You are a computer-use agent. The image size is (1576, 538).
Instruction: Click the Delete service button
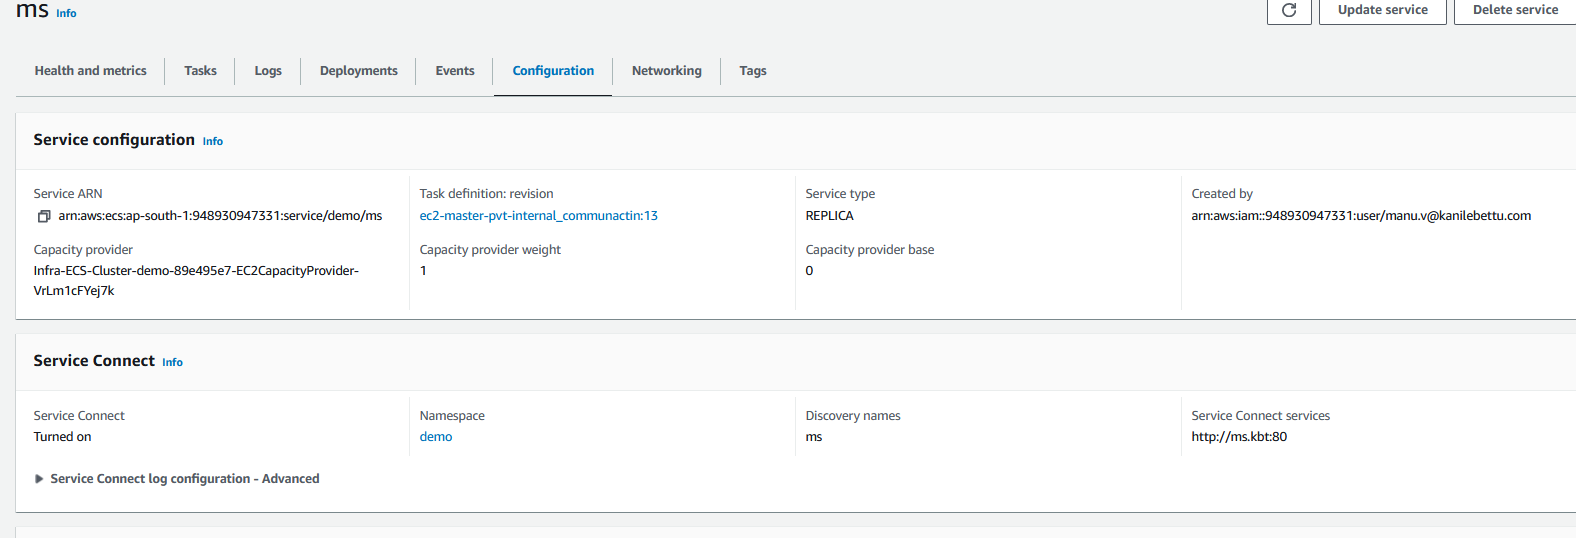click(1515, 10)
